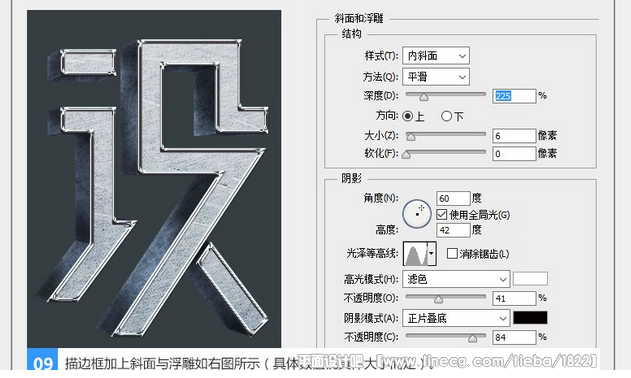Image resolution: width=631 pixels, height=378 pixels.
Task: Toggle 使用全局光 global light checkbox
Action: click(x=441, y=215)
